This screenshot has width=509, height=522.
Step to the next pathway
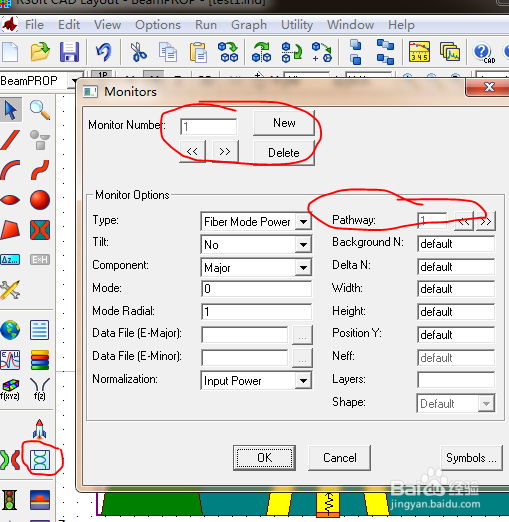click(x=486, y=221)
